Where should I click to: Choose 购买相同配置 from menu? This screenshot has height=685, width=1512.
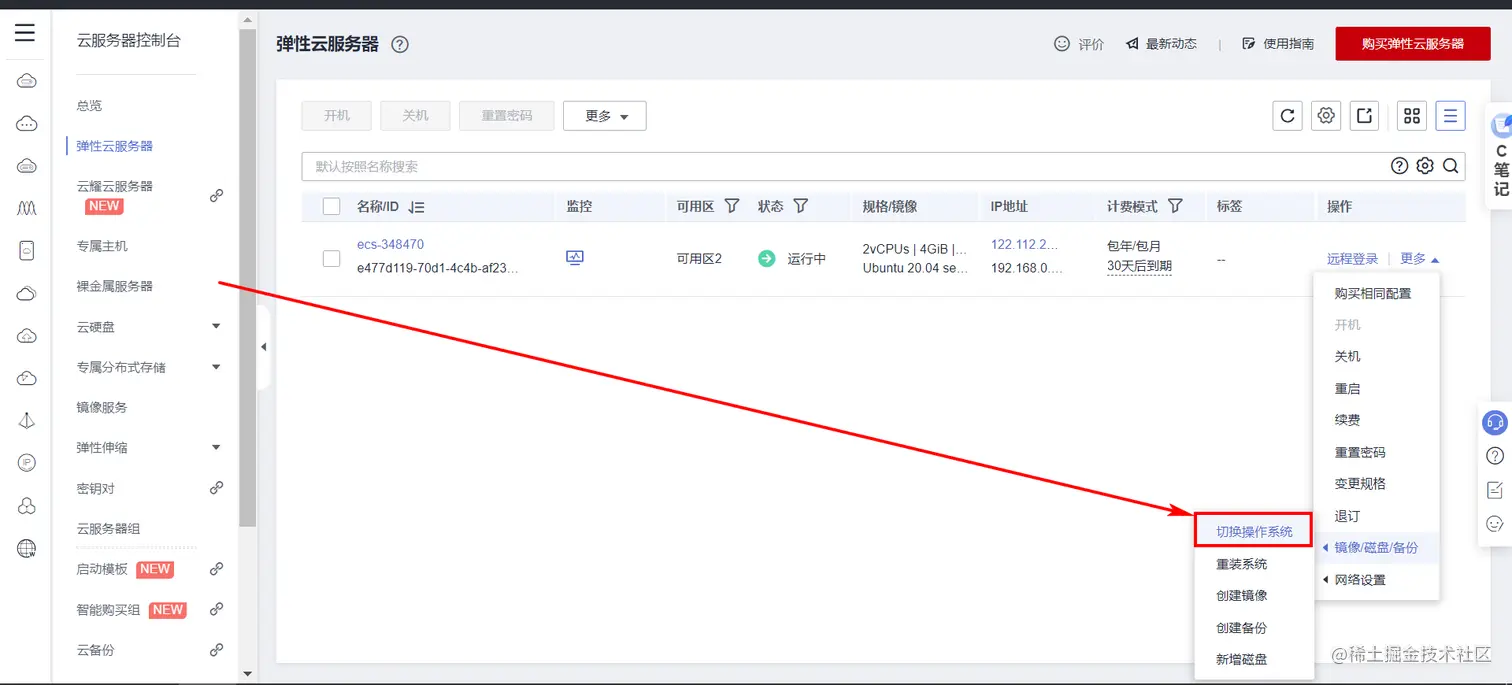point(1373,293)
